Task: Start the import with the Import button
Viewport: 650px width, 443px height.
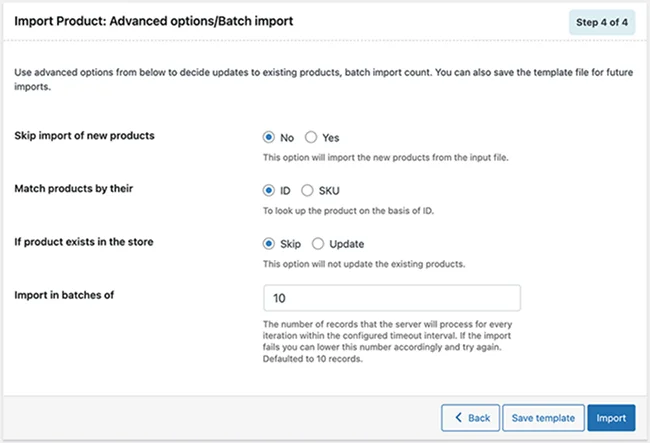Action: tap(610, 418)
